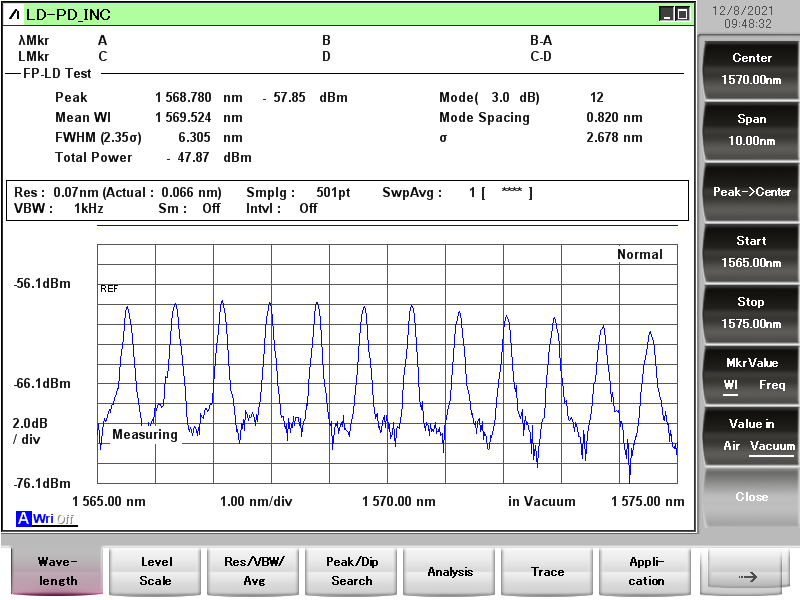Change the Stop wavelength 1575.00nm
This screenshot has height=600, width=800.
751,313
